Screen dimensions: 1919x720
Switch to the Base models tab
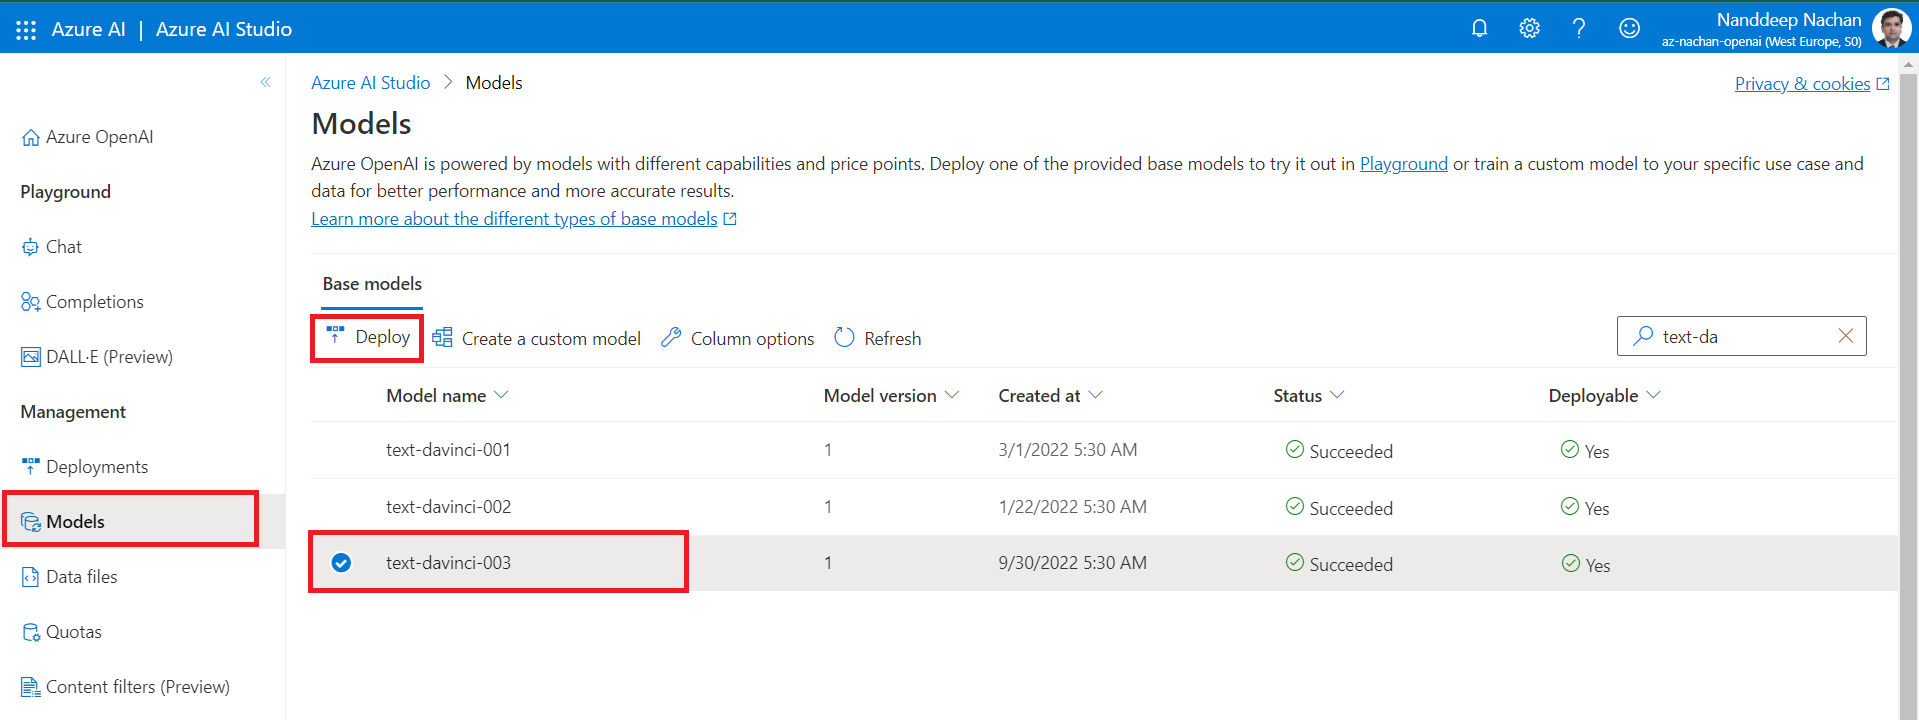click(x=372, y=284)
